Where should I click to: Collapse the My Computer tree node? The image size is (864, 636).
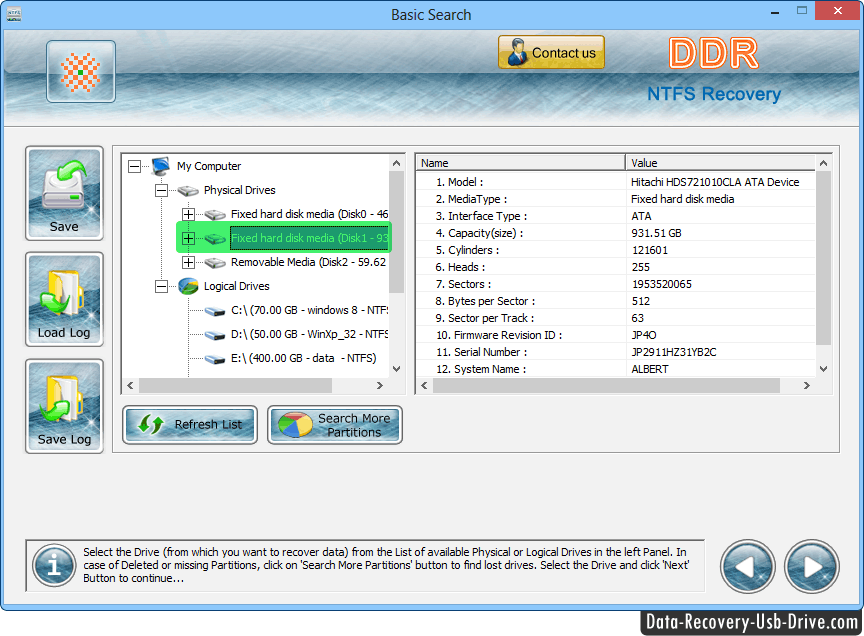(x=134, y=166)
